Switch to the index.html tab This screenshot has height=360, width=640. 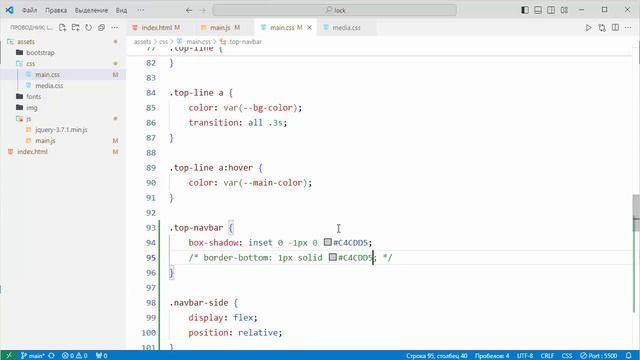click(157, 27)
